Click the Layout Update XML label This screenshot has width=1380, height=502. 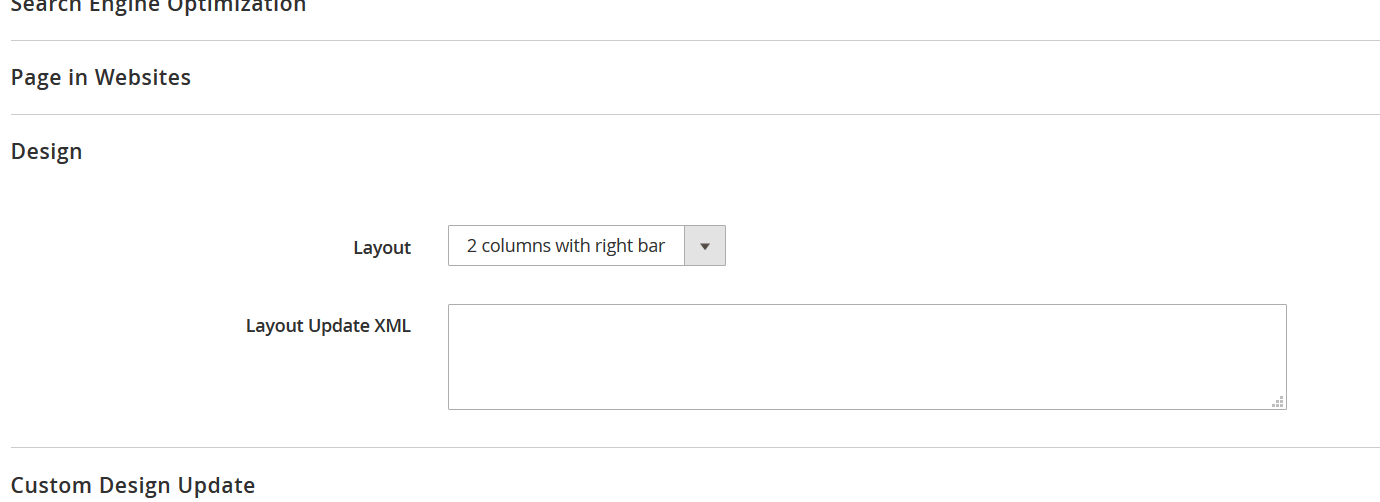[328, 326]
